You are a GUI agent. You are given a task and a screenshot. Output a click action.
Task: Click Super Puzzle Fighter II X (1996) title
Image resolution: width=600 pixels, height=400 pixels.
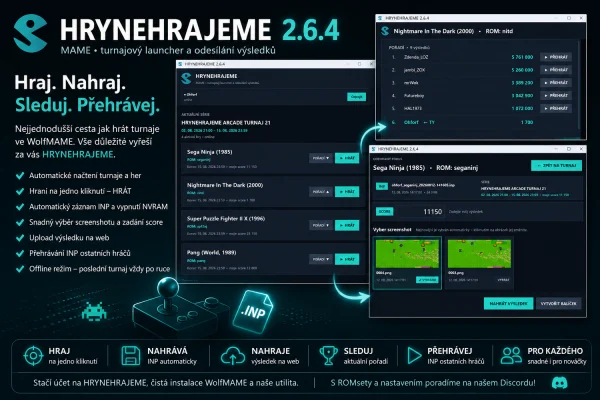coord(226,219)
